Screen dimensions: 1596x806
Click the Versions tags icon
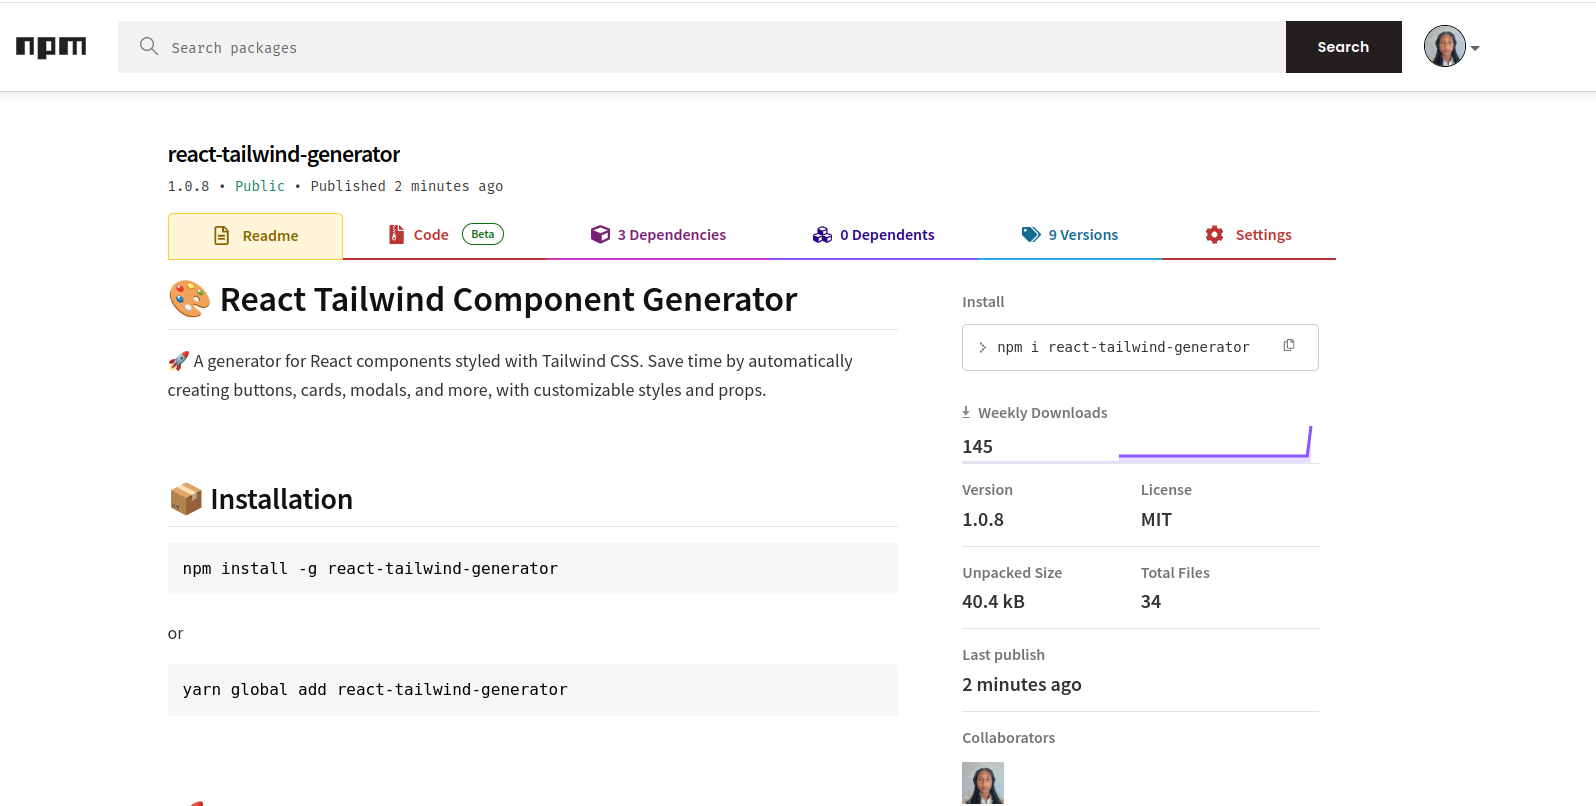click(1031, 234)
